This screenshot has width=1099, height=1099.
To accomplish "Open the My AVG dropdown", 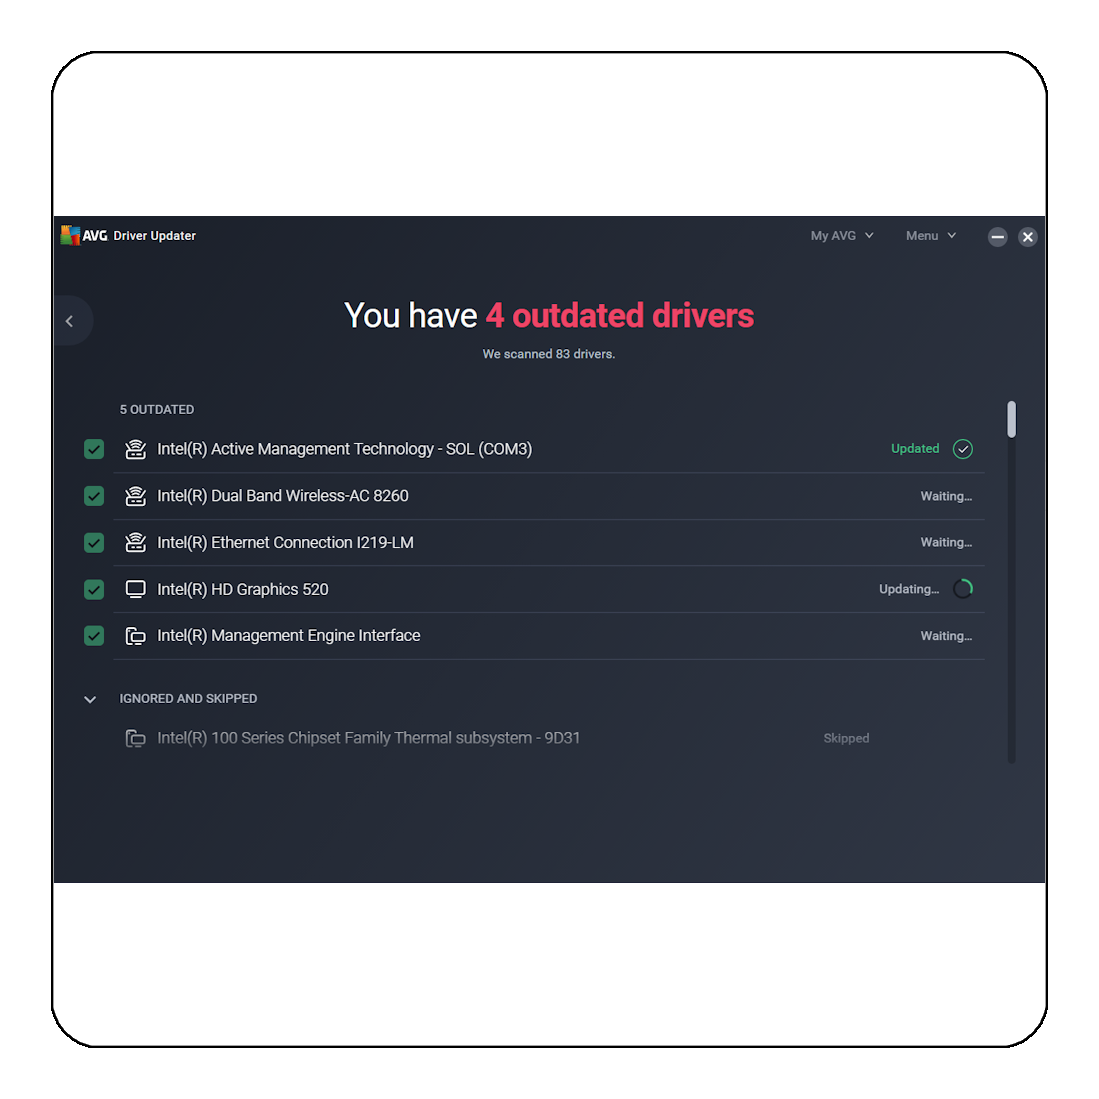I will click(842, 236).
